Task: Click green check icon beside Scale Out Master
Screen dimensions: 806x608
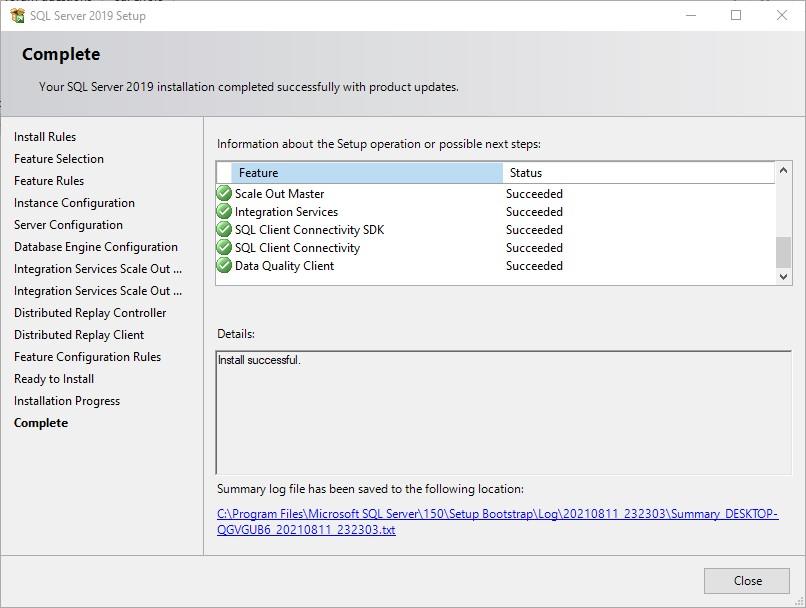Action: point(224,194)
